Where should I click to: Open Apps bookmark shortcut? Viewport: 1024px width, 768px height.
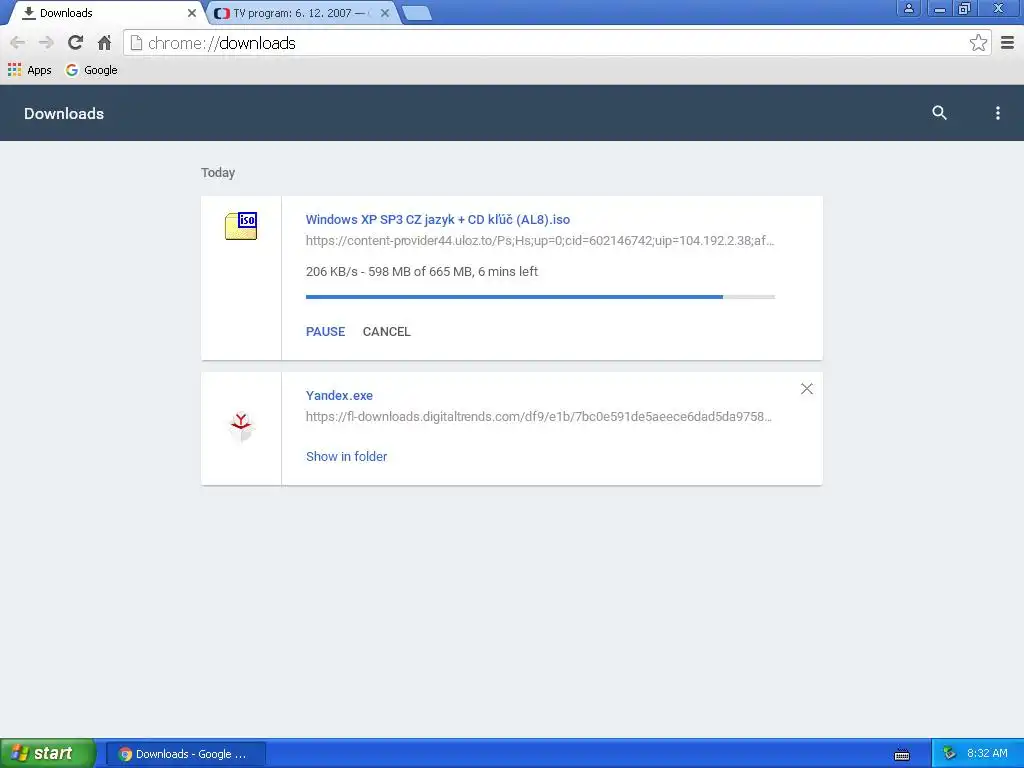(x=29, y=70)
